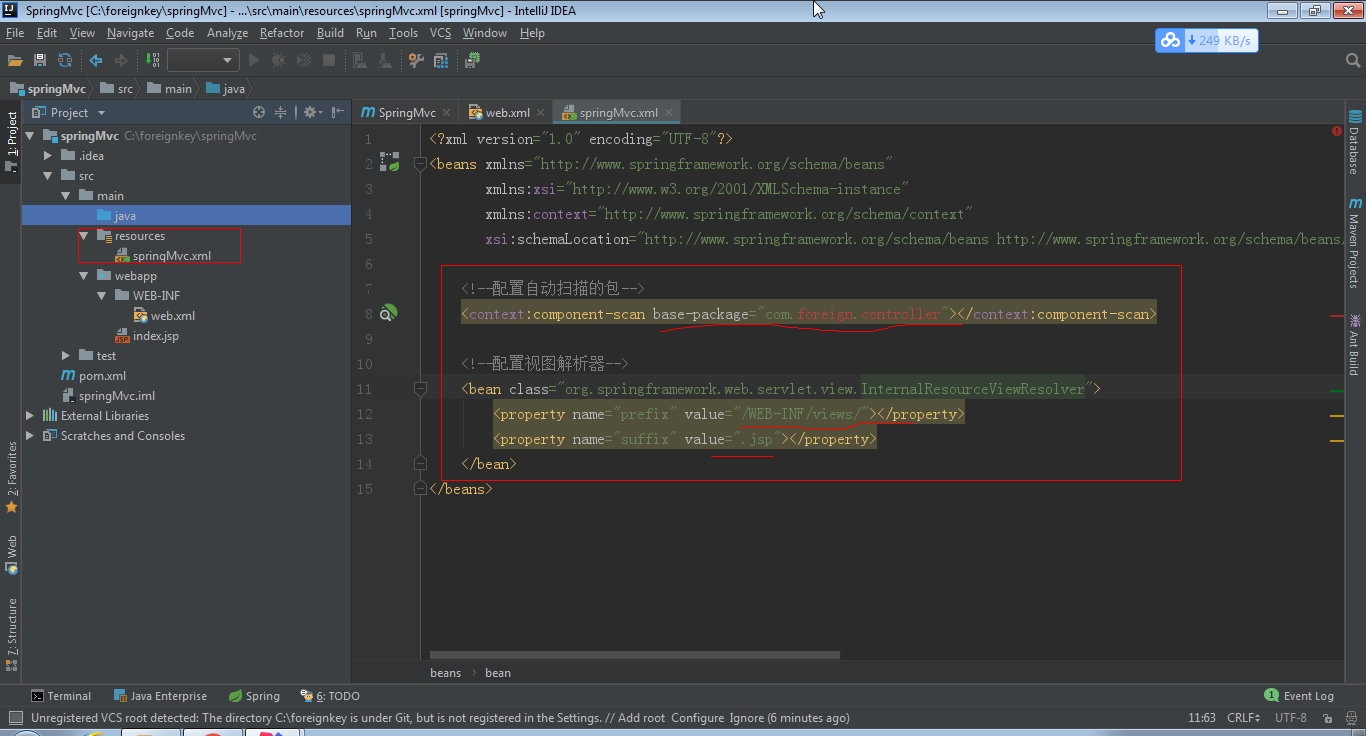This screenshot has width=1366, height=736.
Task: Collapse the springMvc root tree node
Action: click(x=30, y=136)
